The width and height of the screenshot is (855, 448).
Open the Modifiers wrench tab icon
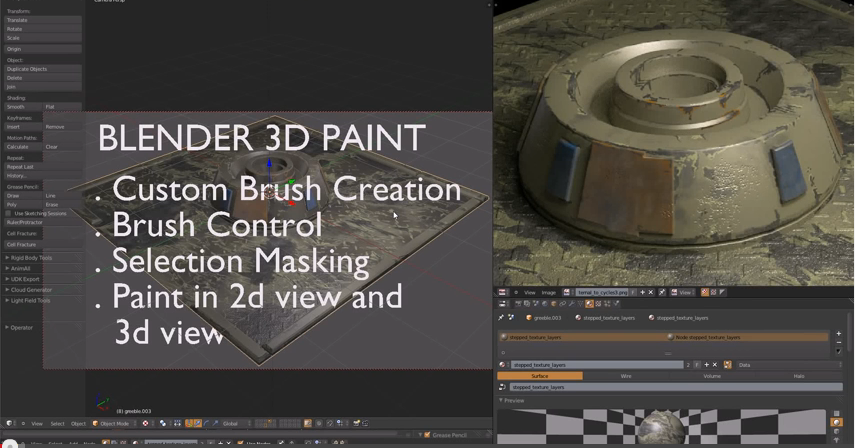pyautogui.click(x=571, y=304)
